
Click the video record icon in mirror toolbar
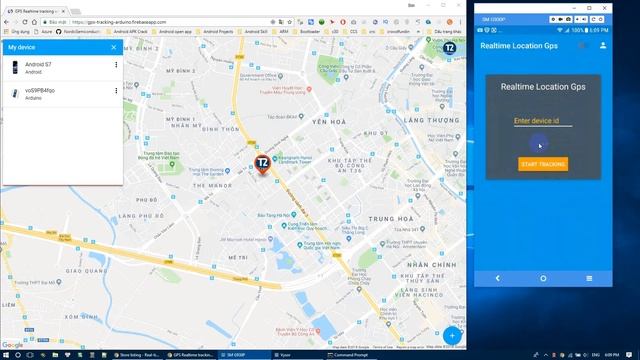click(x=560, y=19)
